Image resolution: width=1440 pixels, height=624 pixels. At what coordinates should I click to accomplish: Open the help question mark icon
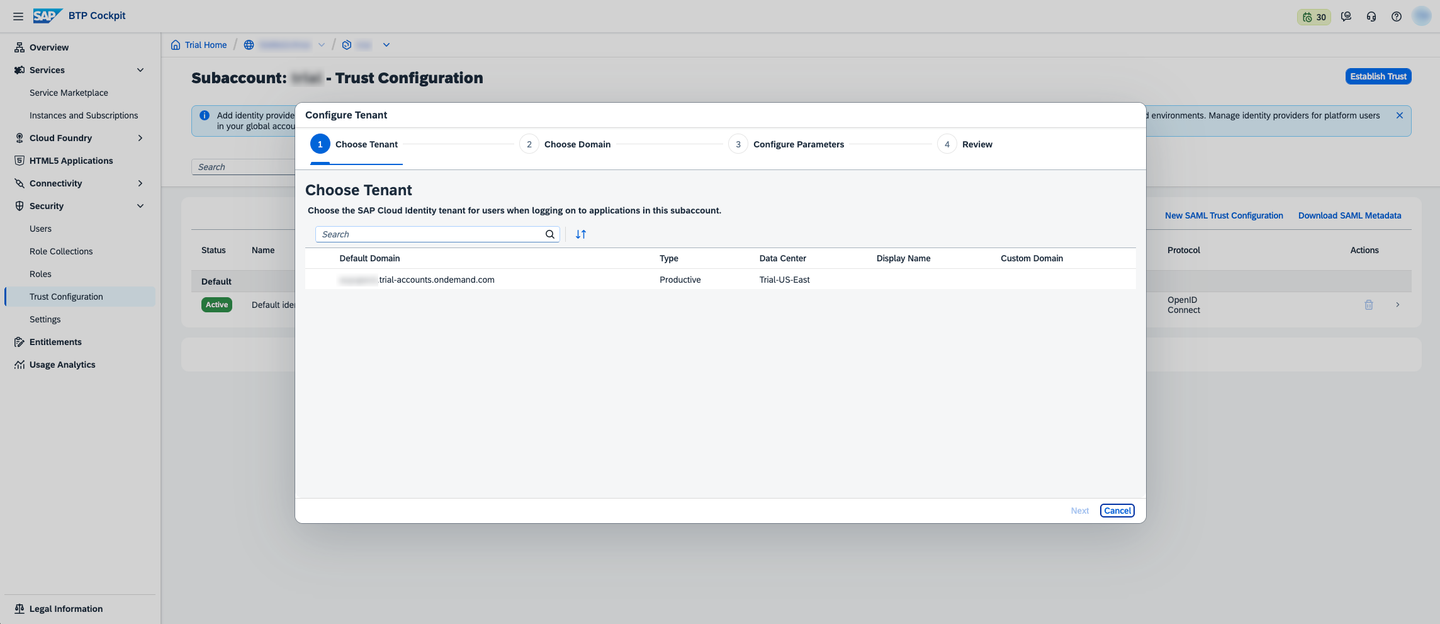1396,17
